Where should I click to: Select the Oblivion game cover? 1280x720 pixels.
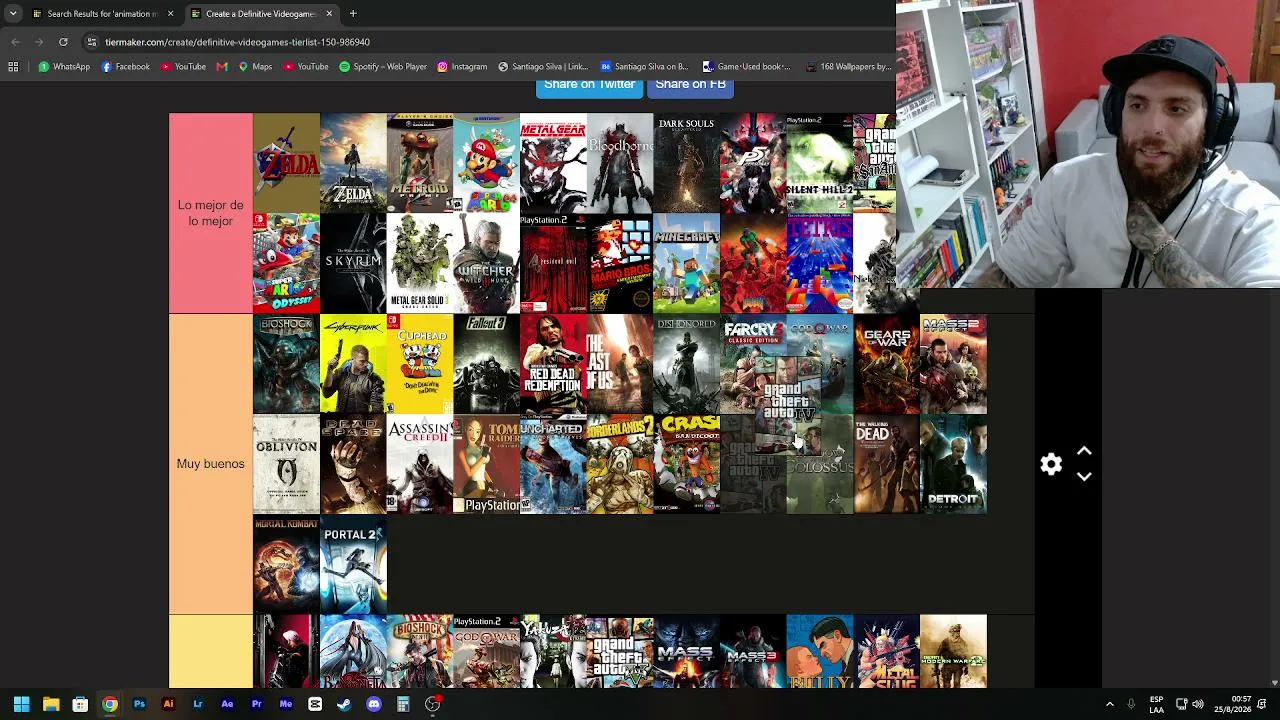(x=286, y=464)
